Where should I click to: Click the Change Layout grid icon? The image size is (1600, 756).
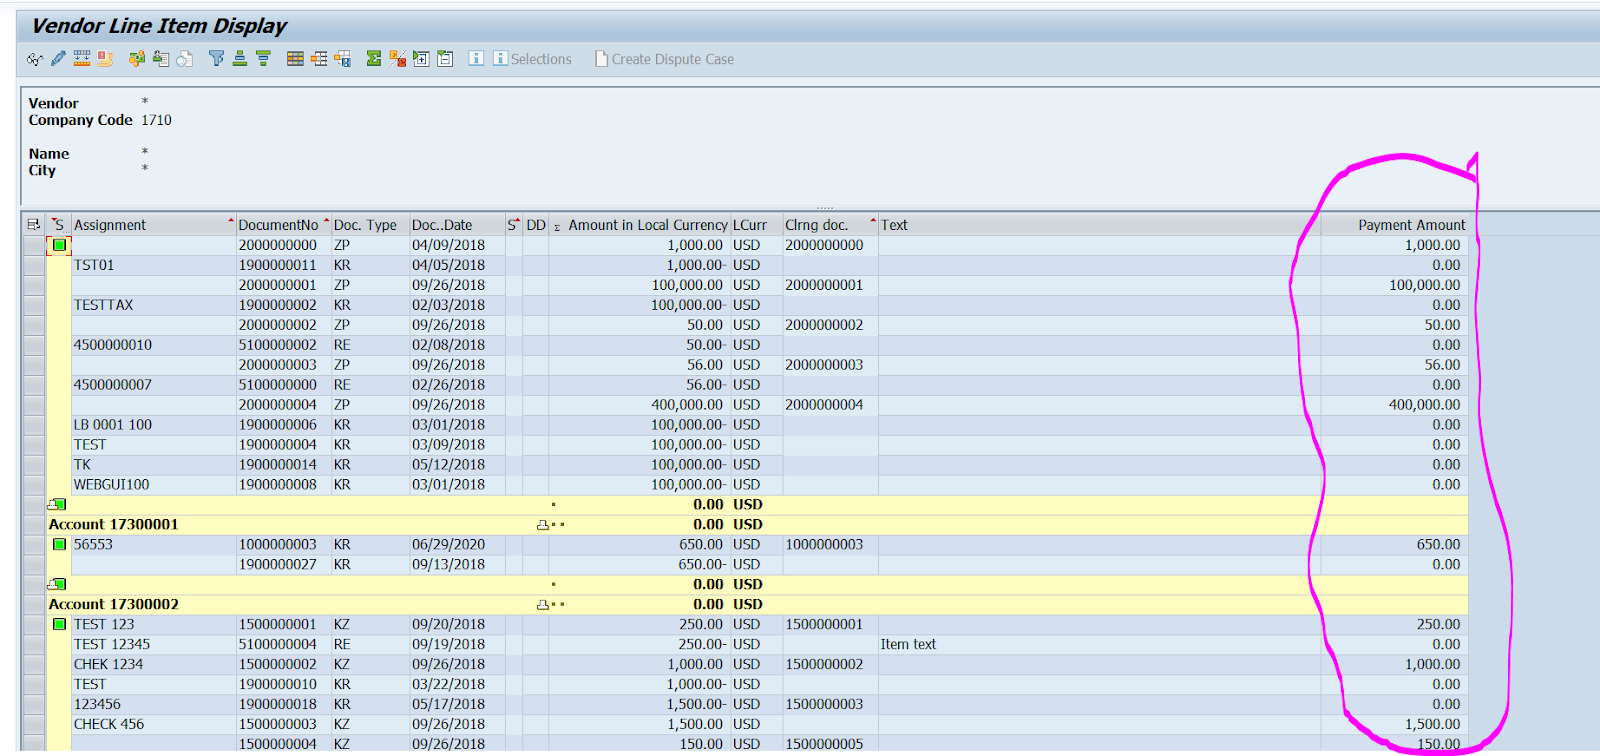(x=295, y=59)
